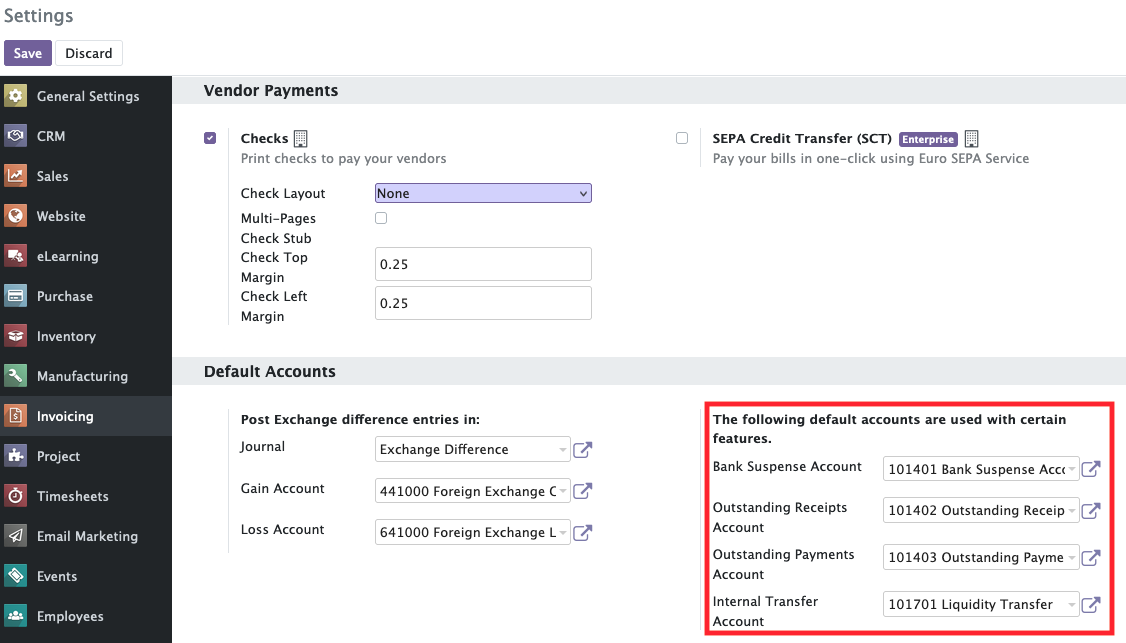The width and height of the screenshot is (1126, 643).
Task: Select Purchase in settings sidebar
Action: pos(86,296)
